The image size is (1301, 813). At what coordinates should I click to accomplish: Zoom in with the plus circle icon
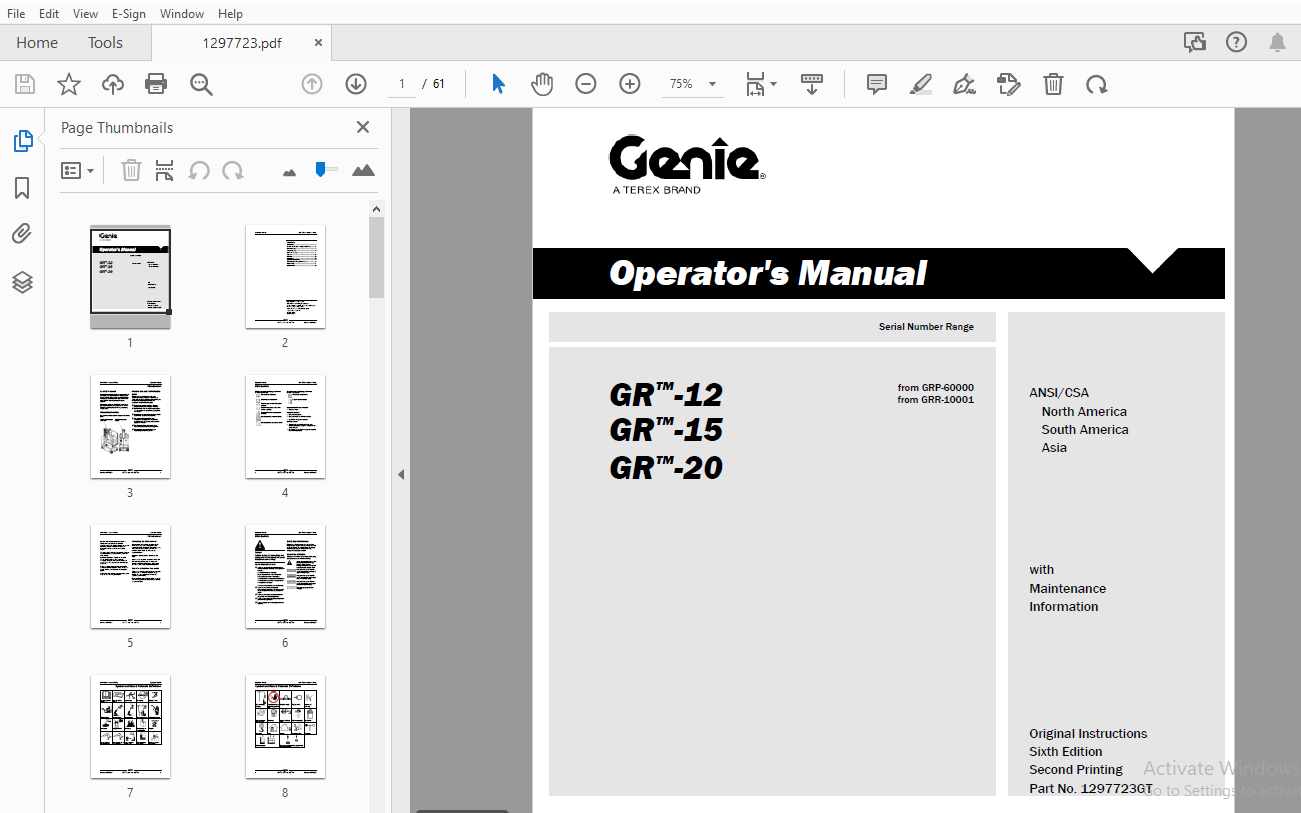630,84
